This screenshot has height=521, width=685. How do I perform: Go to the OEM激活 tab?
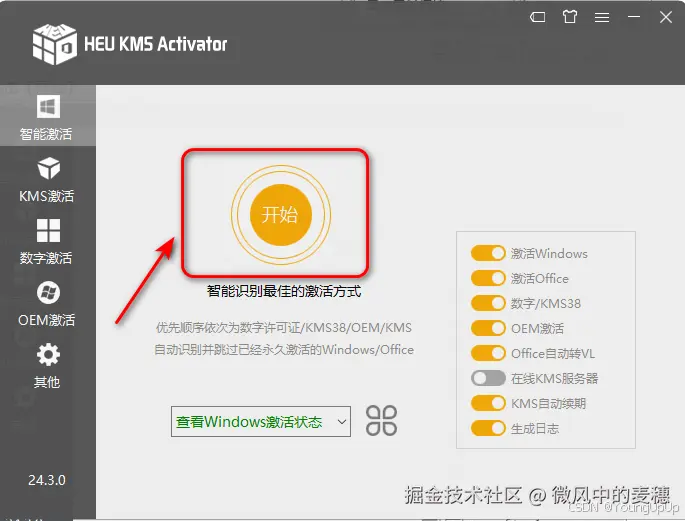(x=47, y=304)
